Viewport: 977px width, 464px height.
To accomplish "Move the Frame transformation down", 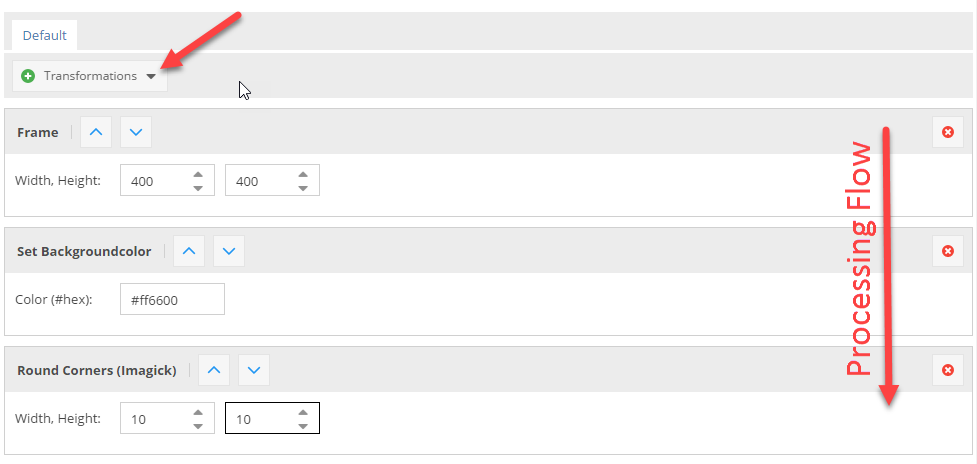I will (136, 132).
